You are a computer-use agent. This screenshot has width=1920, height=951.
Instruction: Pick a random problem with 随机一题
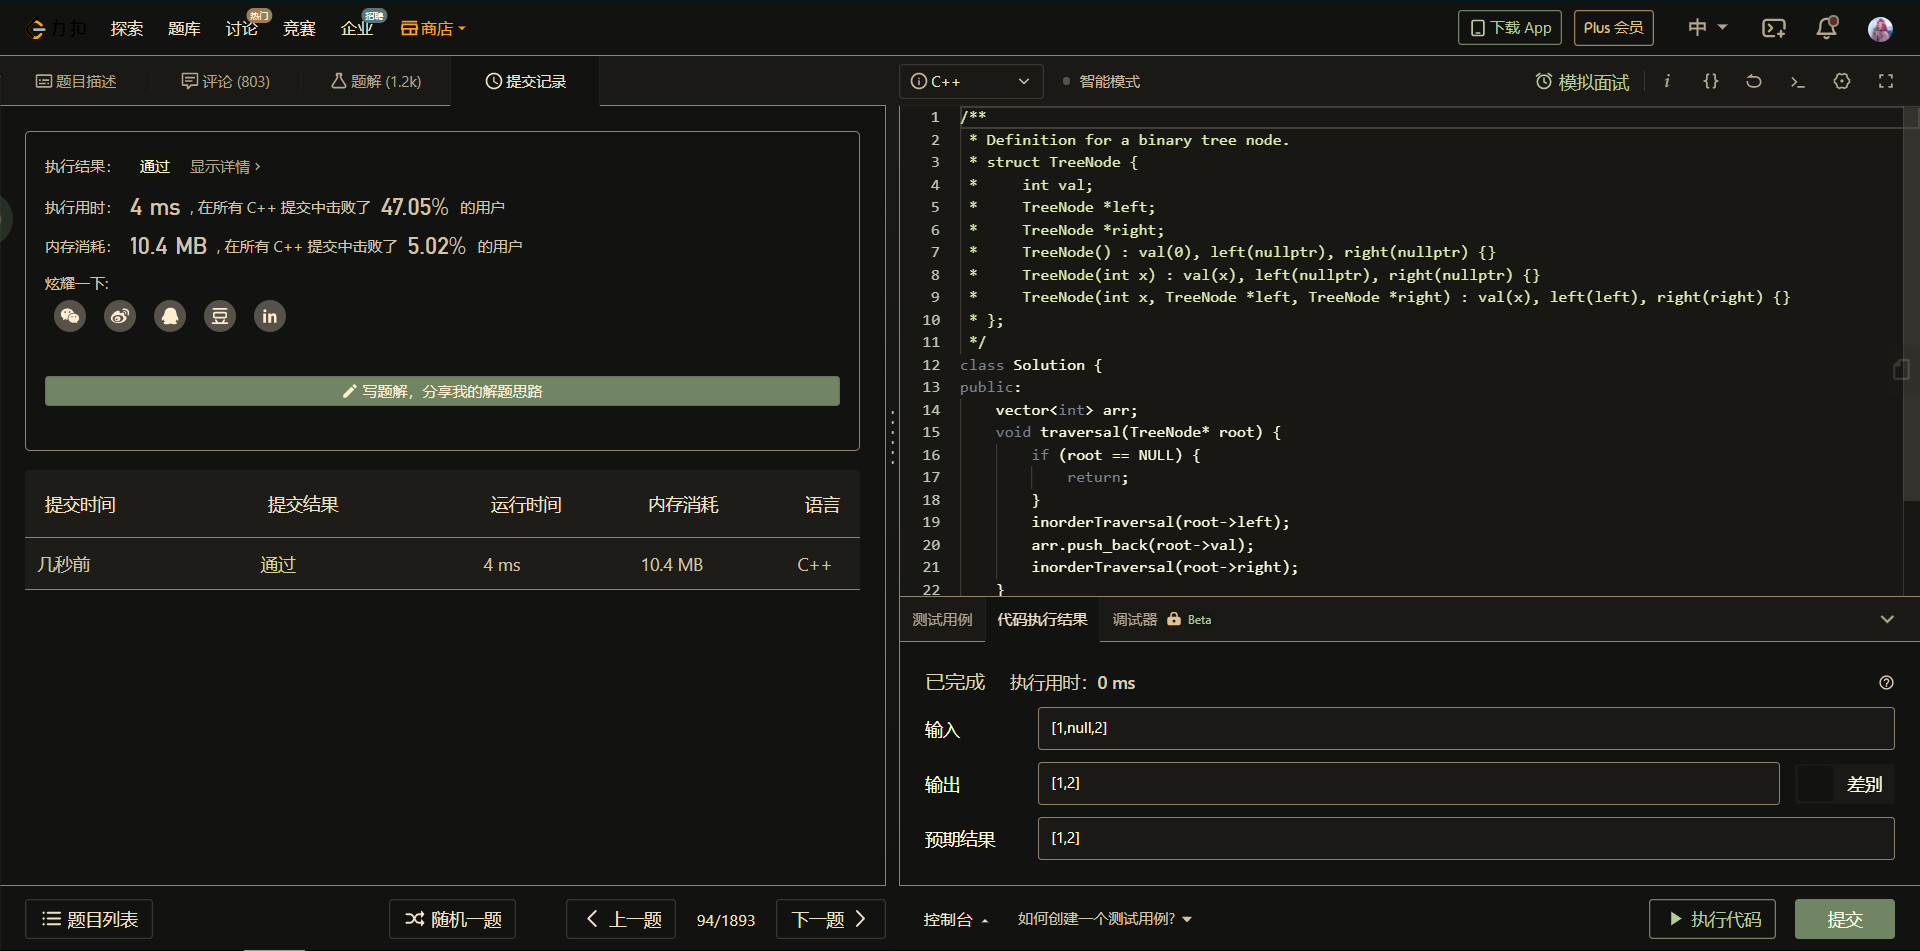pos(452,919)
